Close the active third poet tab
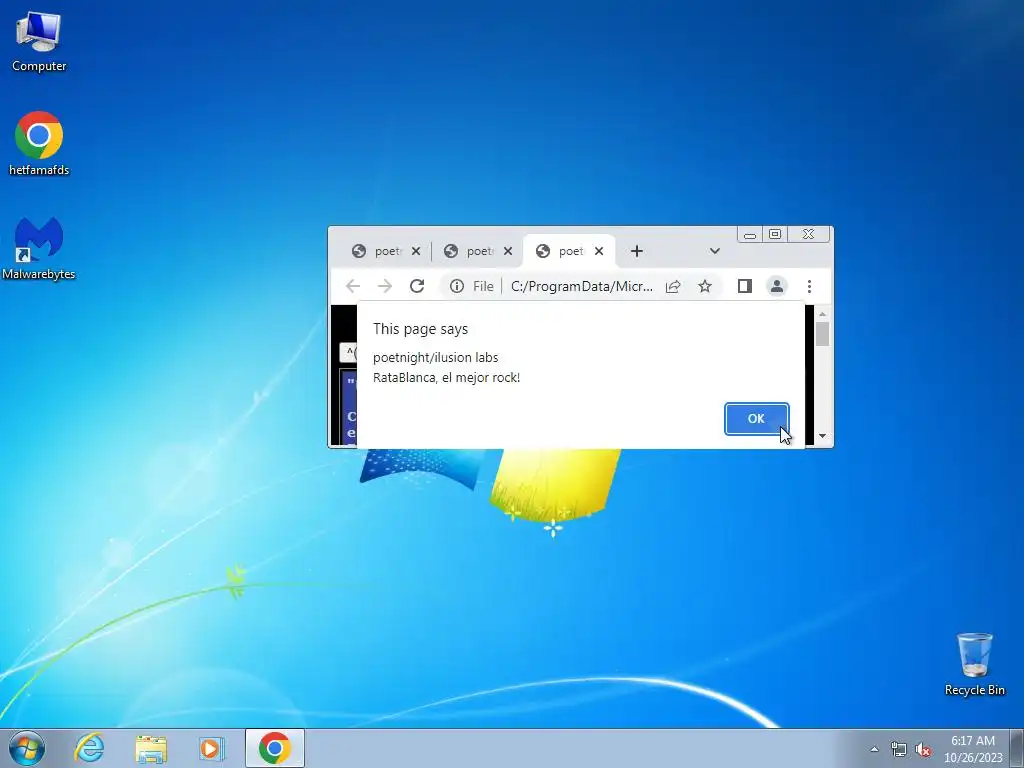1024x768 pixels. pyautogui.click(x=599, y=251)
